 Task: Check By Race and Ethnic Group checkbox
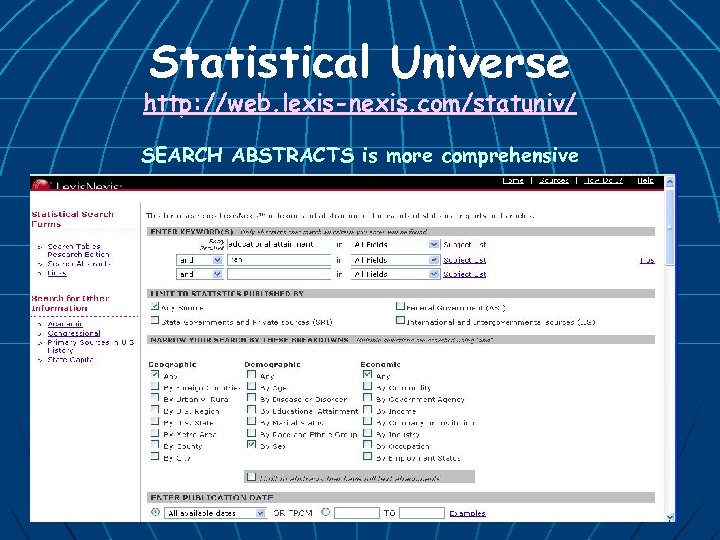pyautogui.click(x=251, y=433)
